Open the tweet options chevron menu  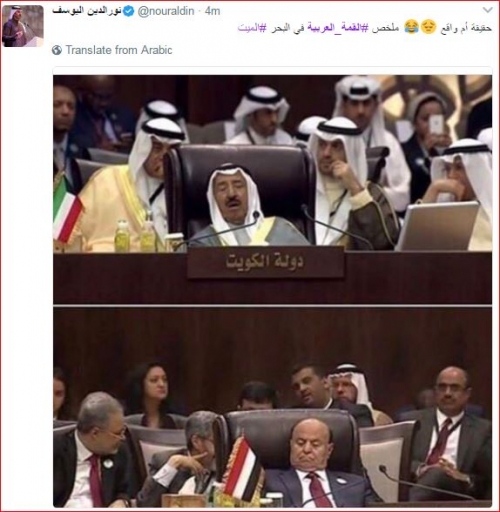487,10
